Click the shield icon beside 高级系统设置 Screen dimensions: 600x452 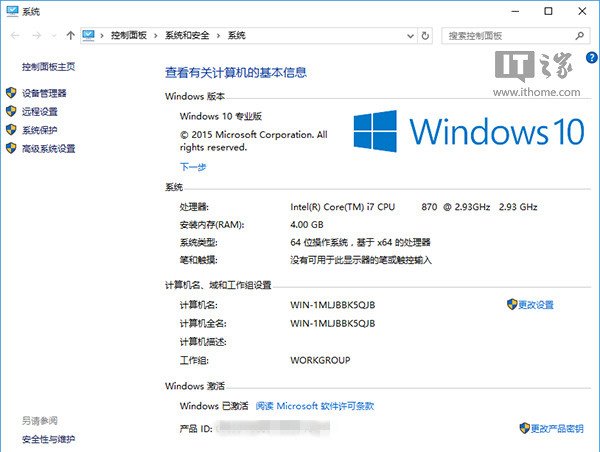coord(11,148)
